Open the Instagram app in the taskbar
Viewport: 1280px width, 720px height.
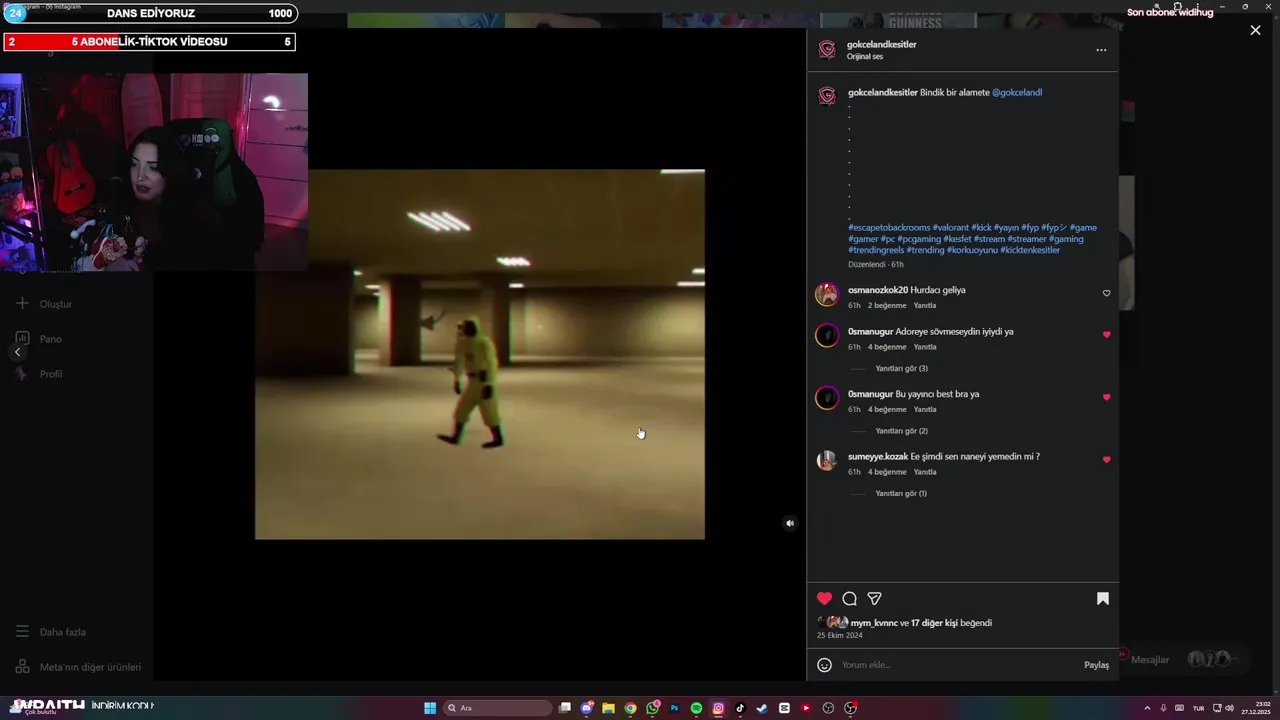[718, 708]
